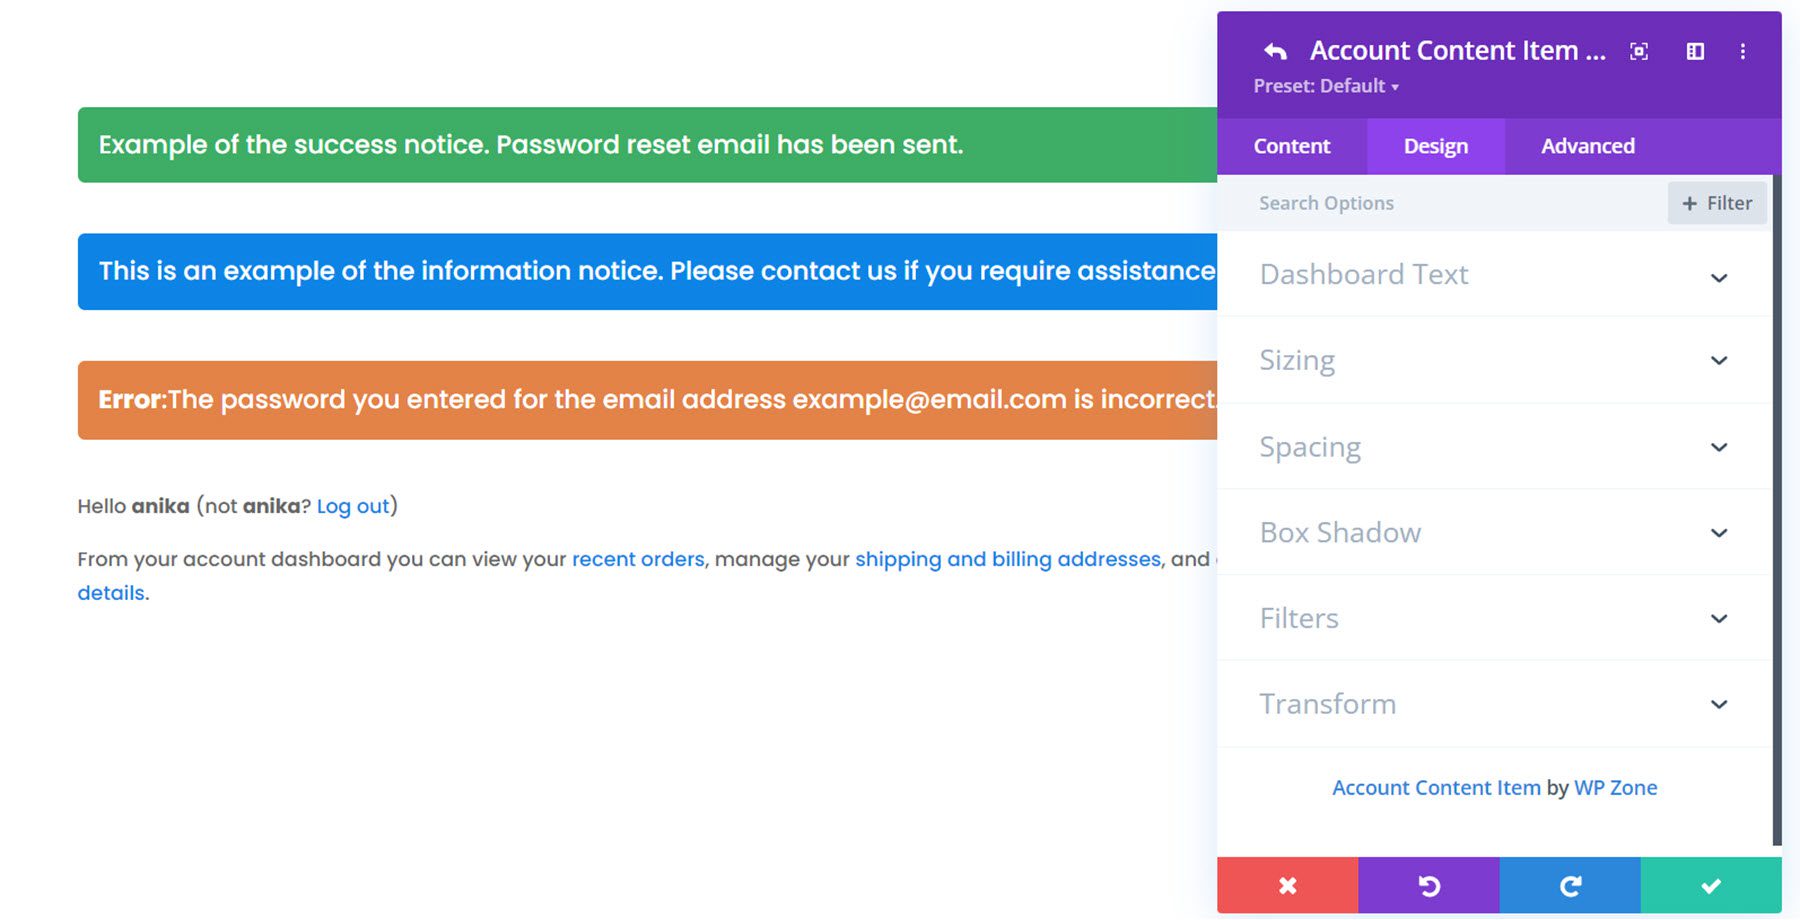
Task: Open the Preset: Default dropdown
Action: tap(1327, 86)
